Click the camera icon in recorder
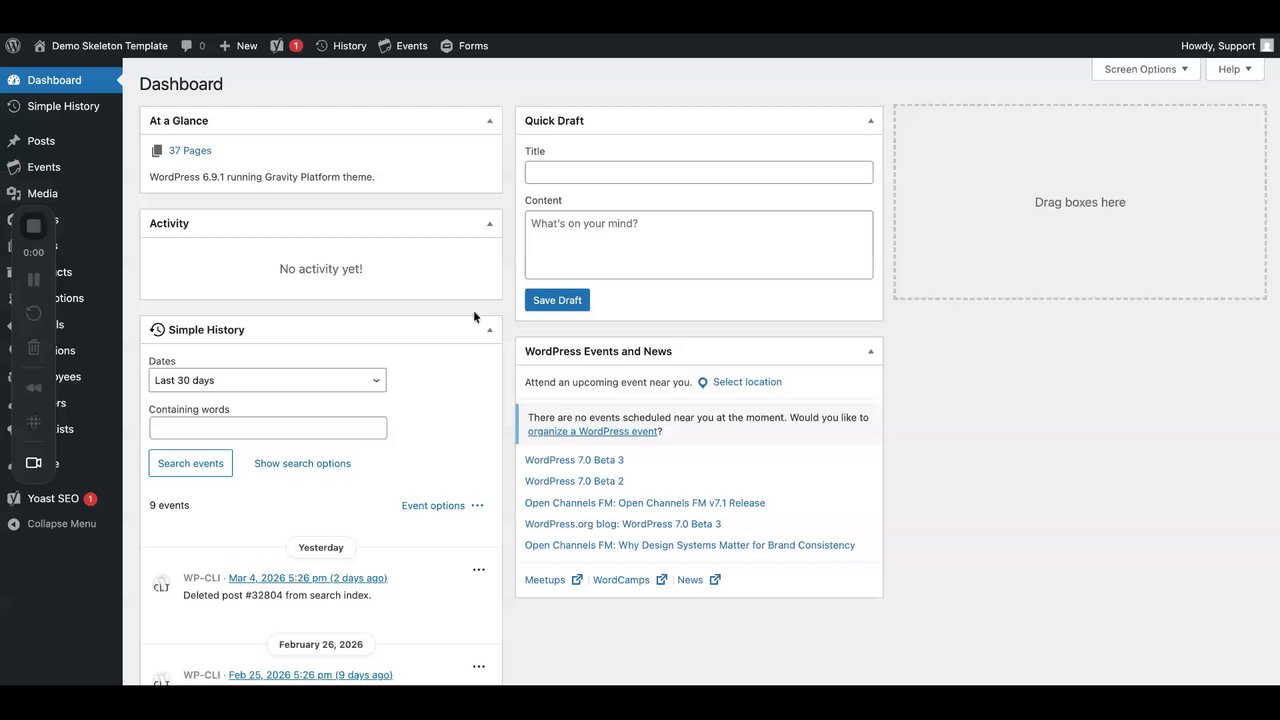The width and height of the screenshot is (1280, 720). click(33, 463)
